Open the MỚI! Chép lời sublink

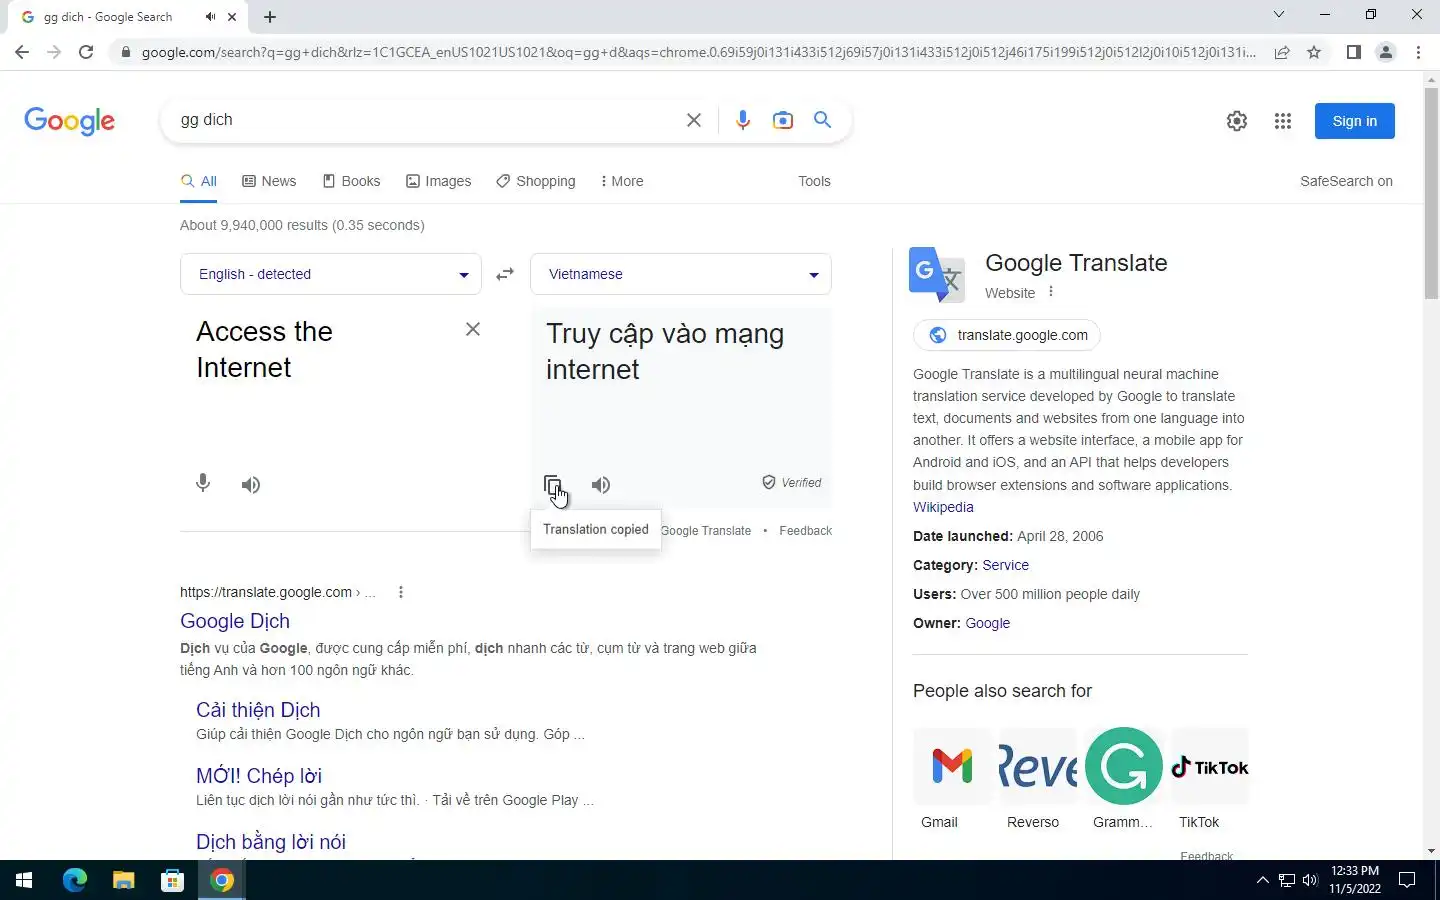[x=259, y=776]
